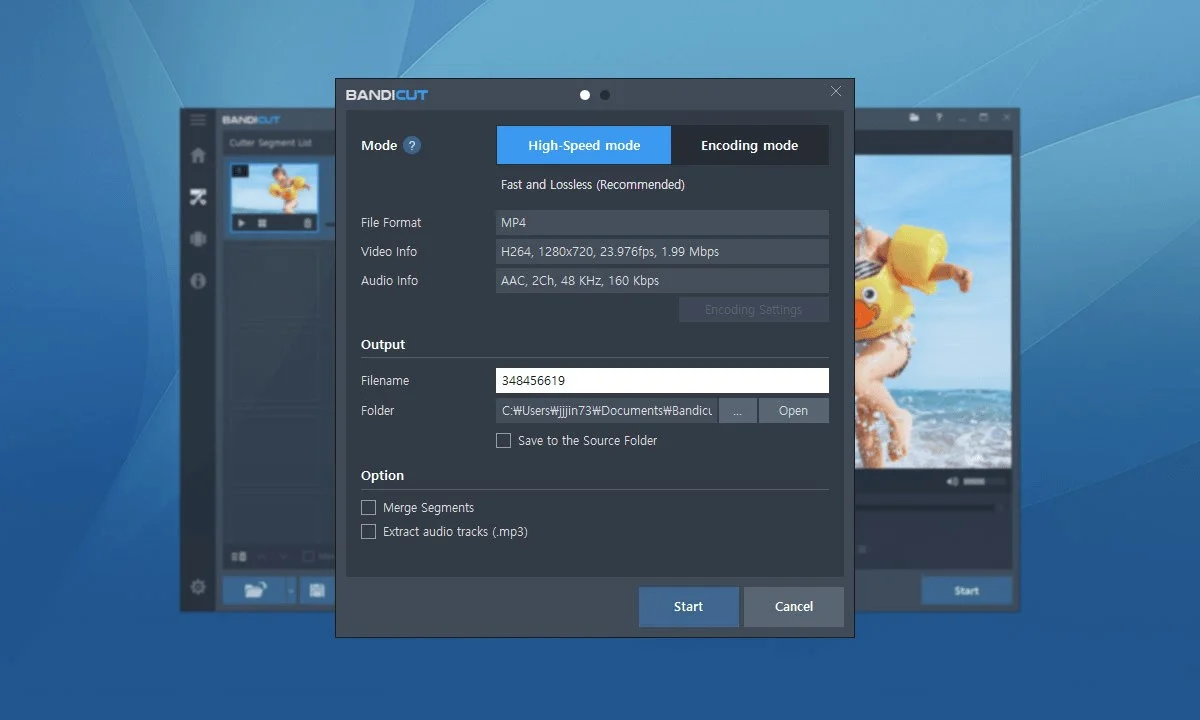Open the hamburger menu in the sidebar
The image size is (1200, 720).
tap(198, 120)
